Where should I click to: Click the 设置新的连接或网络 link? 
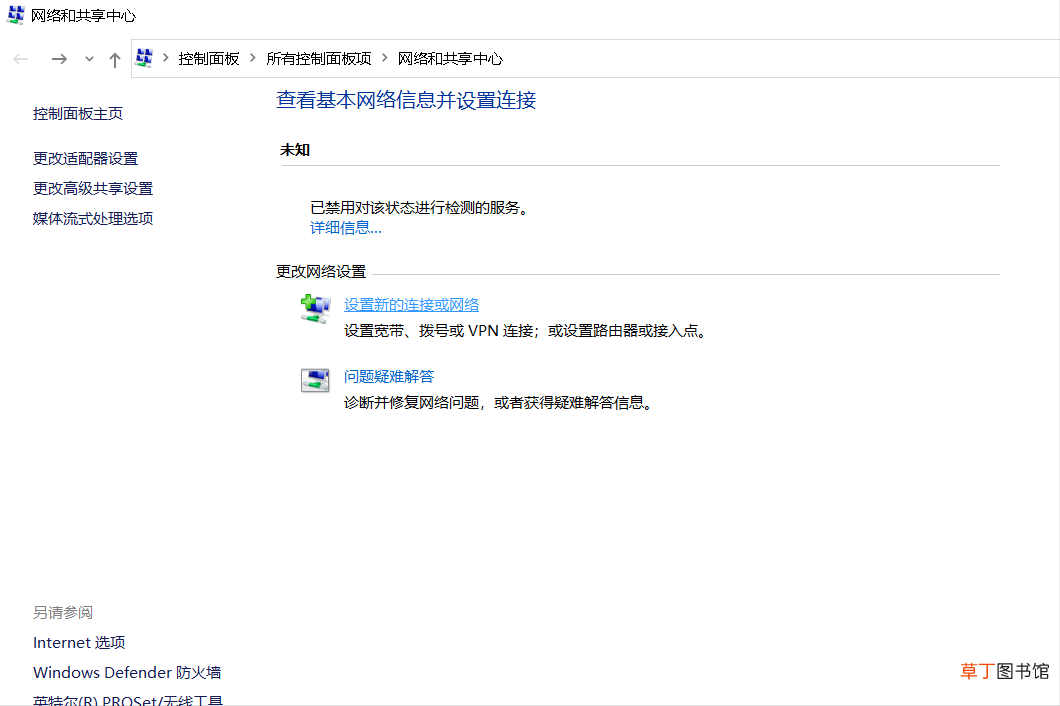(x=411, y=305)
